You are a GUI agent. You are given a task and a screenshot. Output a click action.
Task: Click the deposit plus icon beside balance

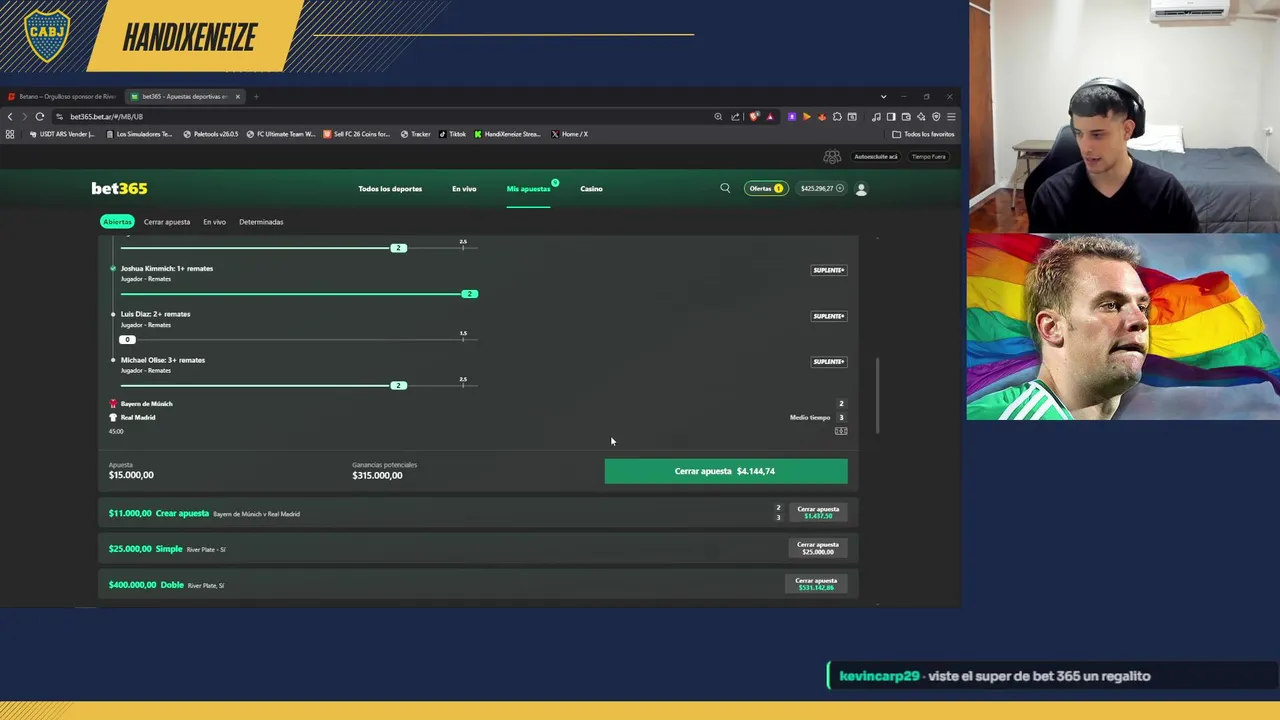840,188
